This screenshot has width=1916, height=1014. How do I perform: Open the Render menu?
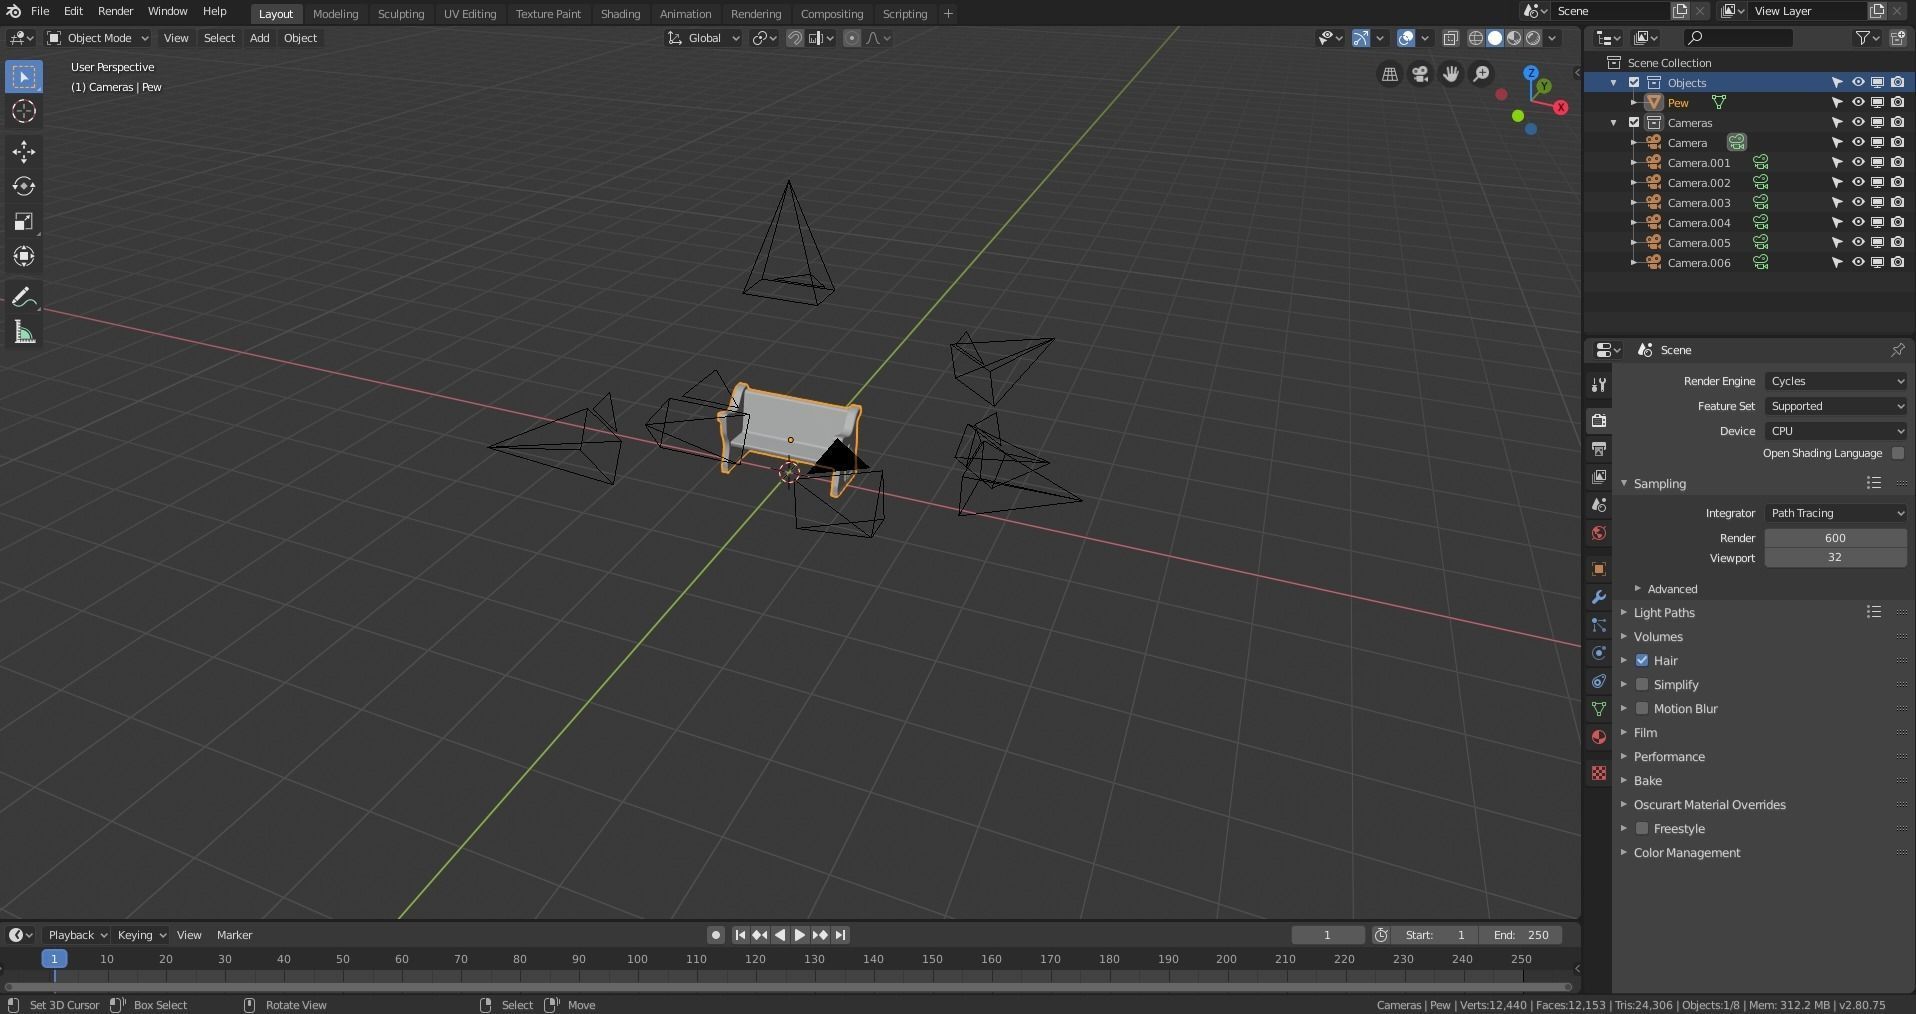pyautogui.click(x=115, y=11)
